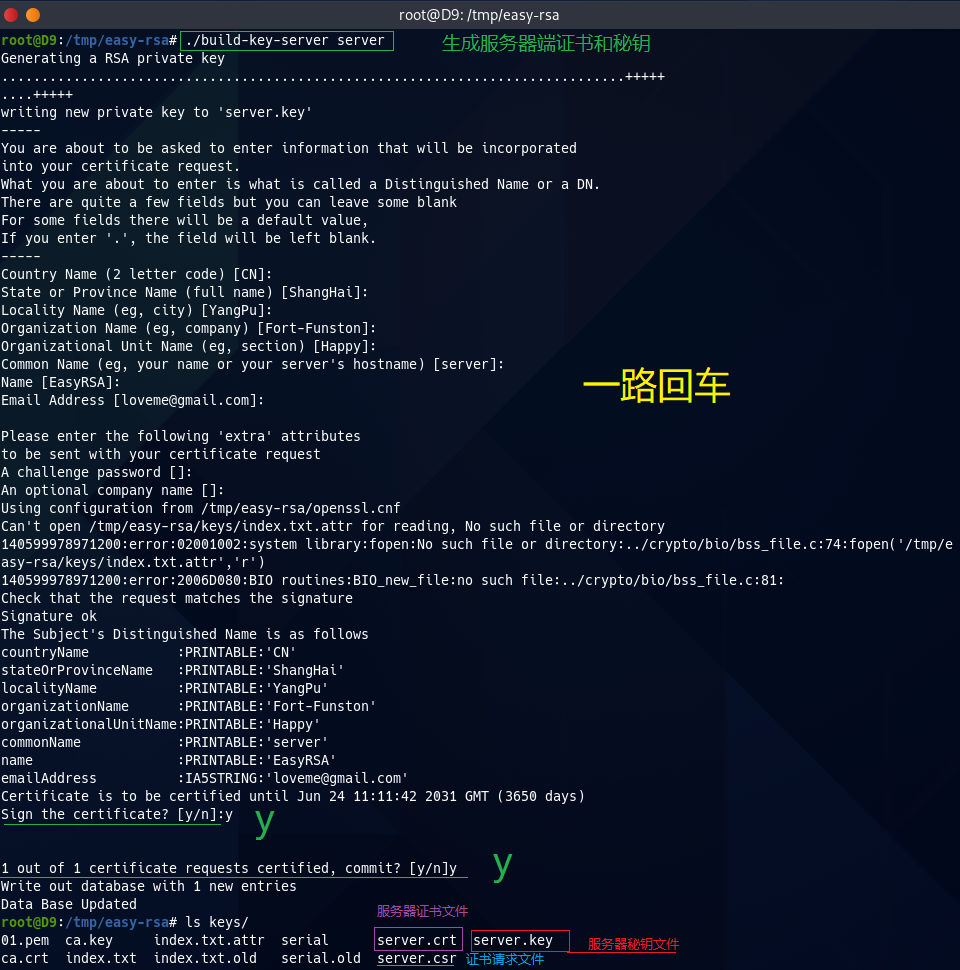Click the boxed ./build-key-server server command
Image resolution: width=960 pixels, height=970 pixels.
(286, 41)
